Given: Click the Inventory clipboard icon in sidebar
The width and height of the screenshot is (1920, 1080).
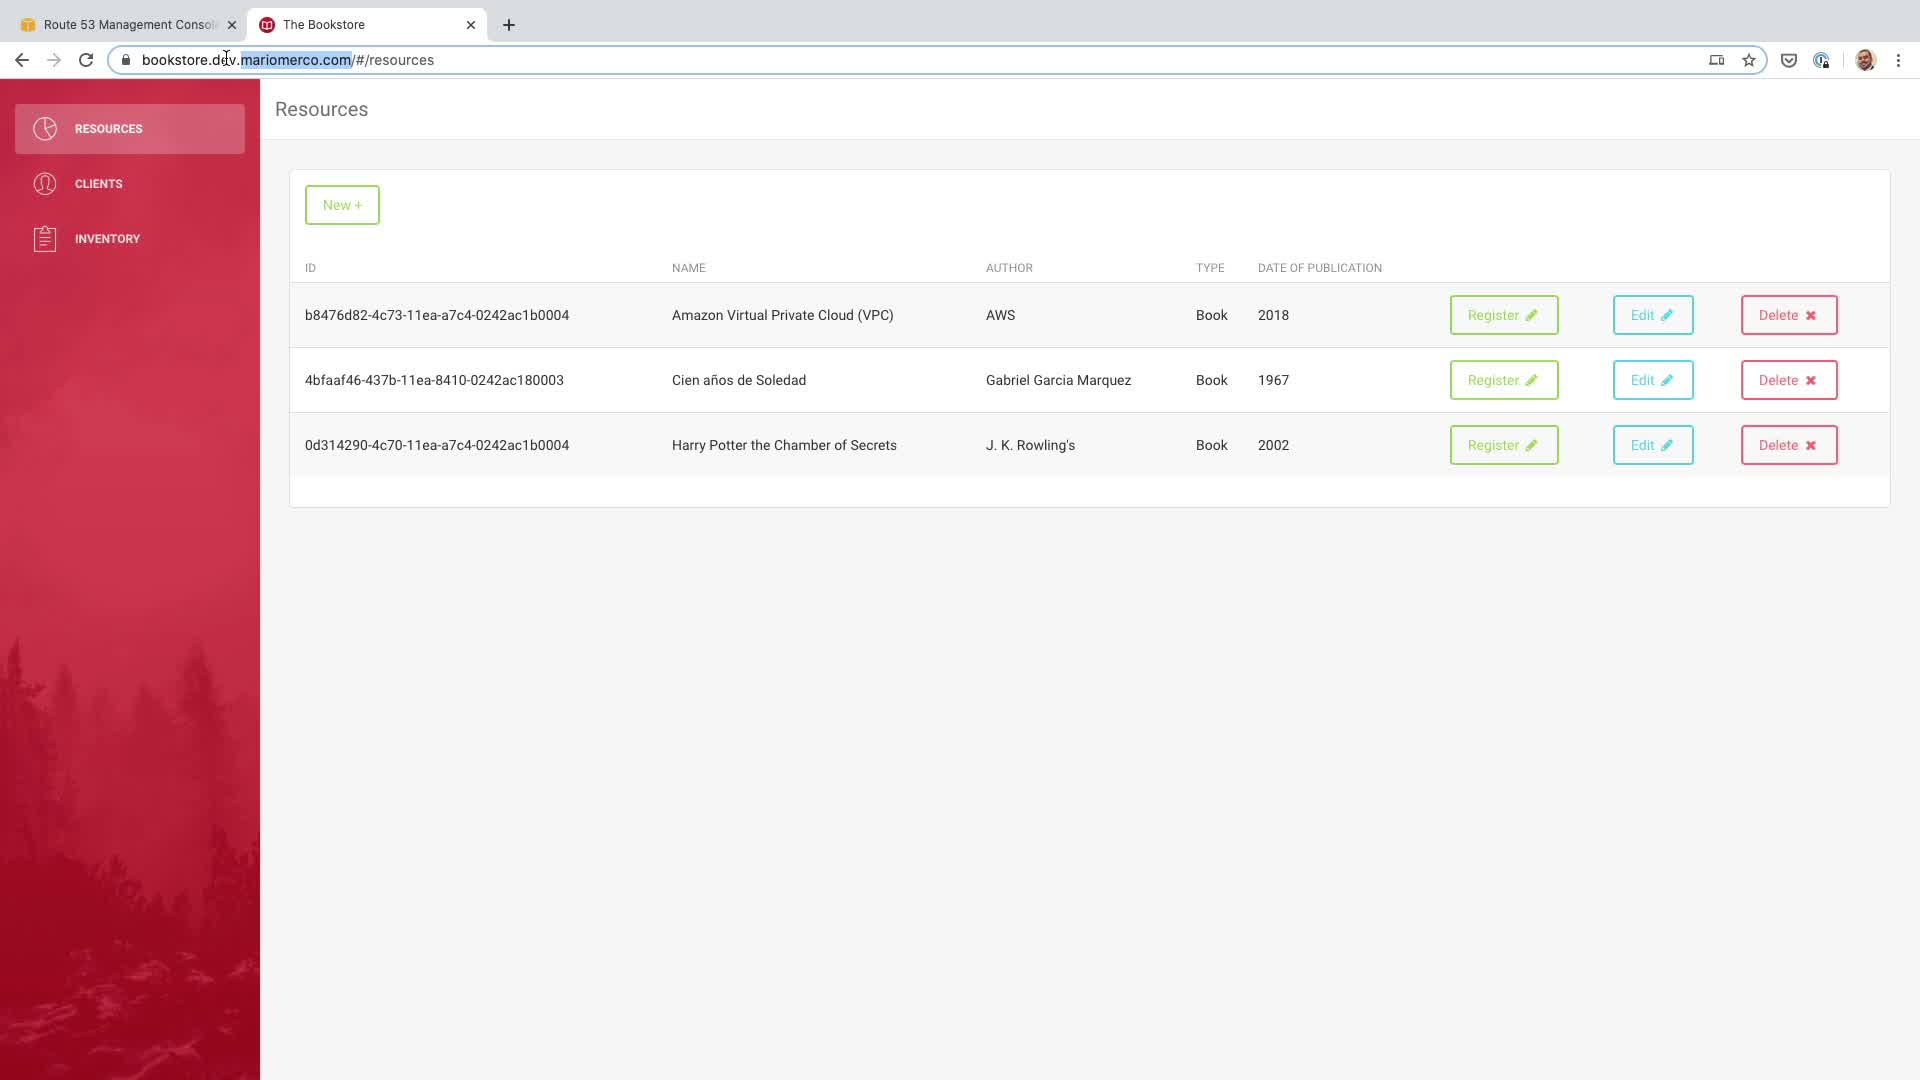Looking at the screenshot, I should (45, 239).
